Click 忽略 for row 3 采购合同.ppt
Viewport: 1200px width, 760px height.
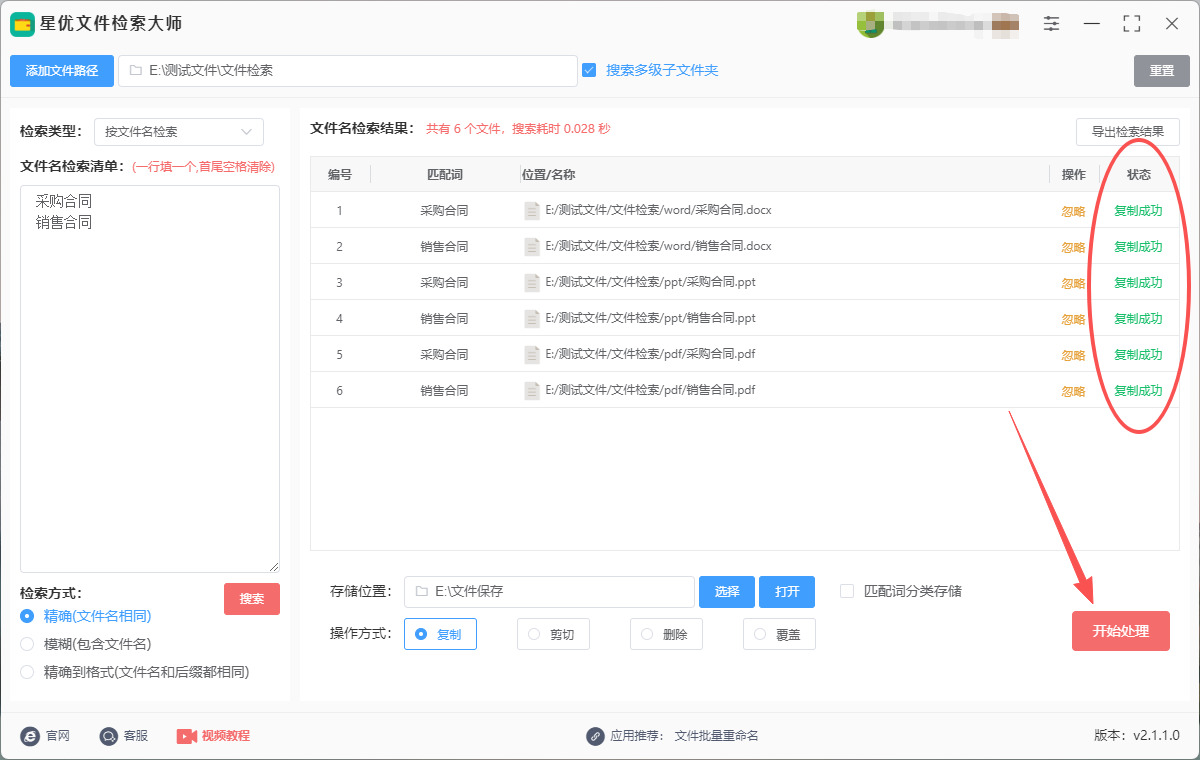coord(1073,283)
